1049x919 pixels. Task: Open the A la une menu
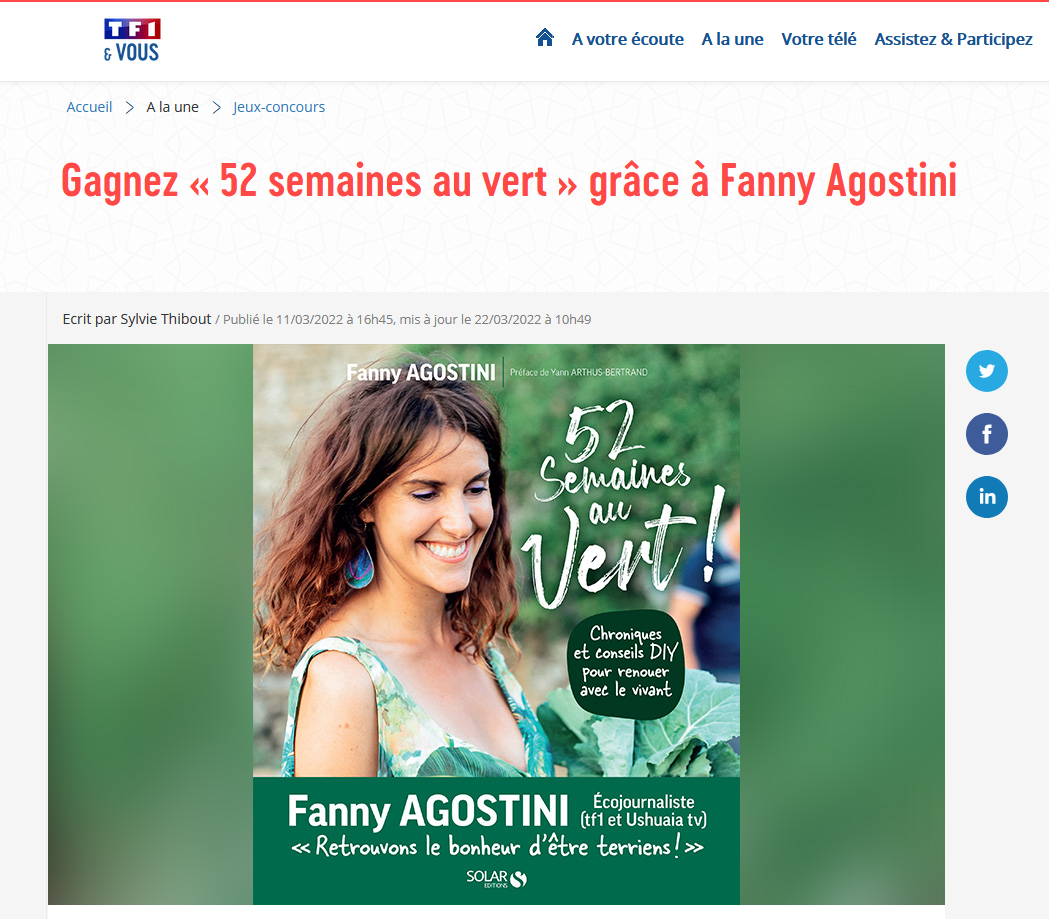pyautogui.click(x=732, y=39)
